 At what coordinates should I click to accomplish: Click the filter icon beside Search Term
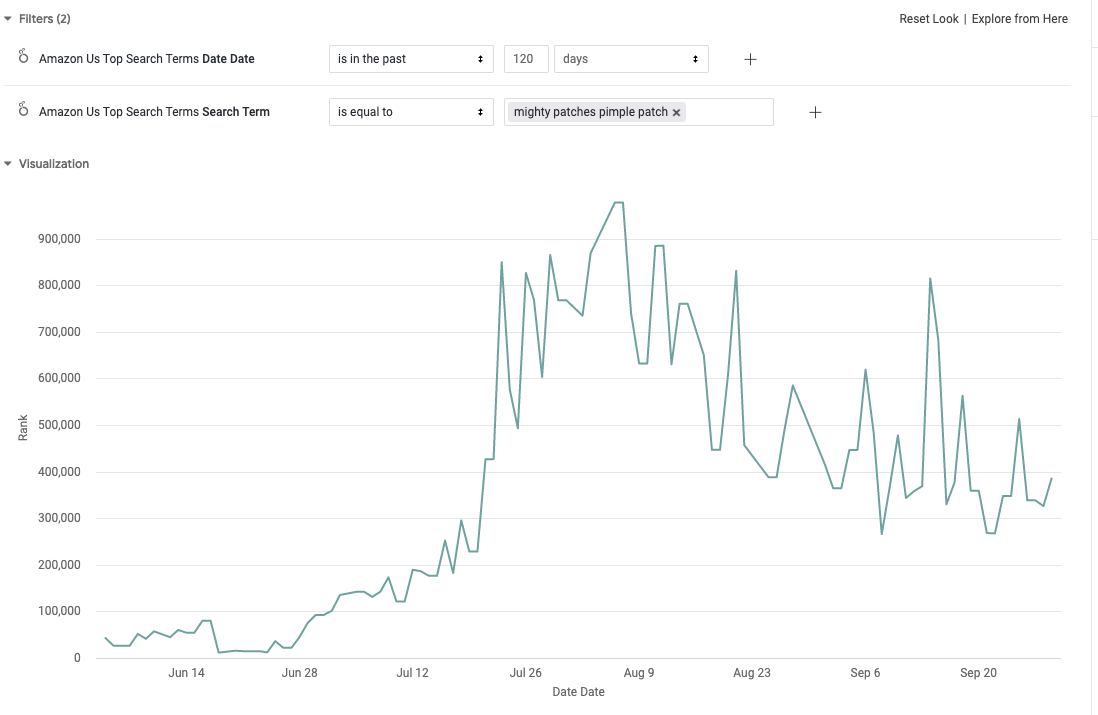tap(24, 111)
